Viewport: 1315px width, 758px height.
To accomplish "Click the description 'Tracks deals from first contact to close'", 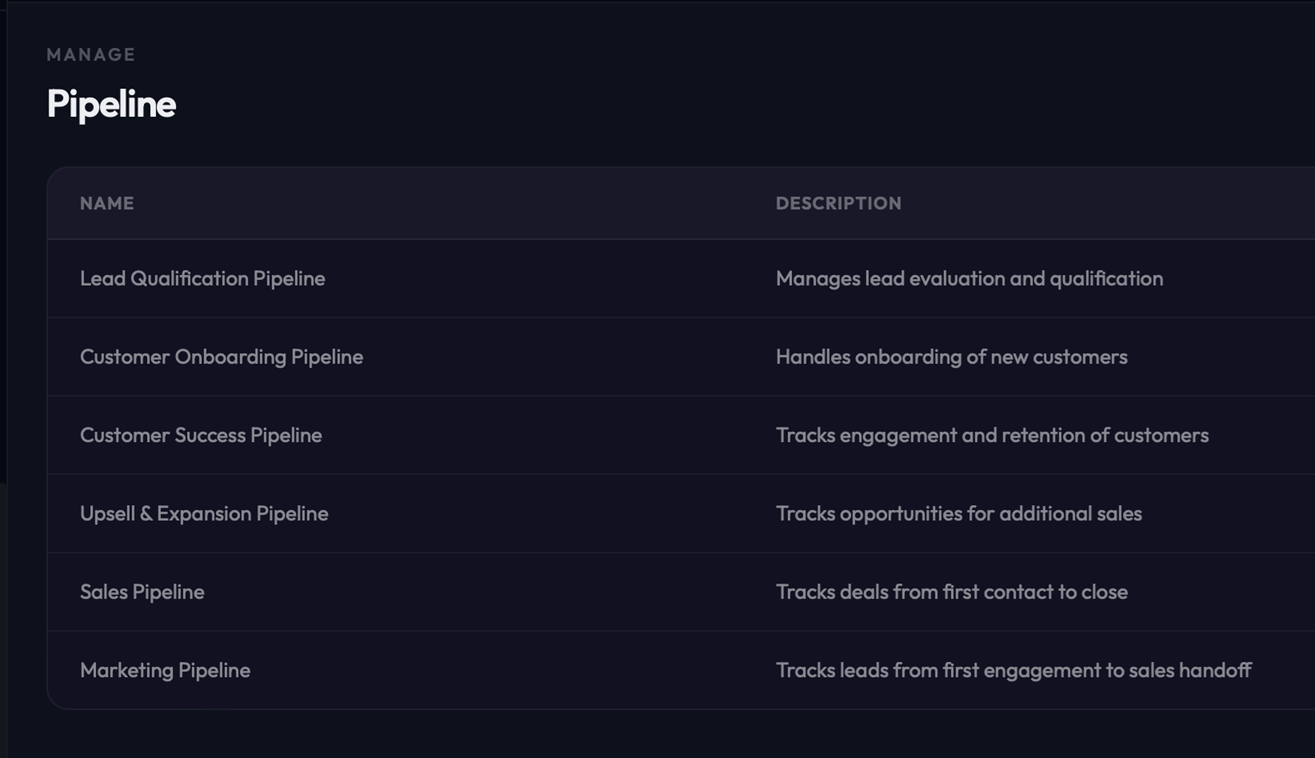I will pyautogui.click(x=952, y=590).
